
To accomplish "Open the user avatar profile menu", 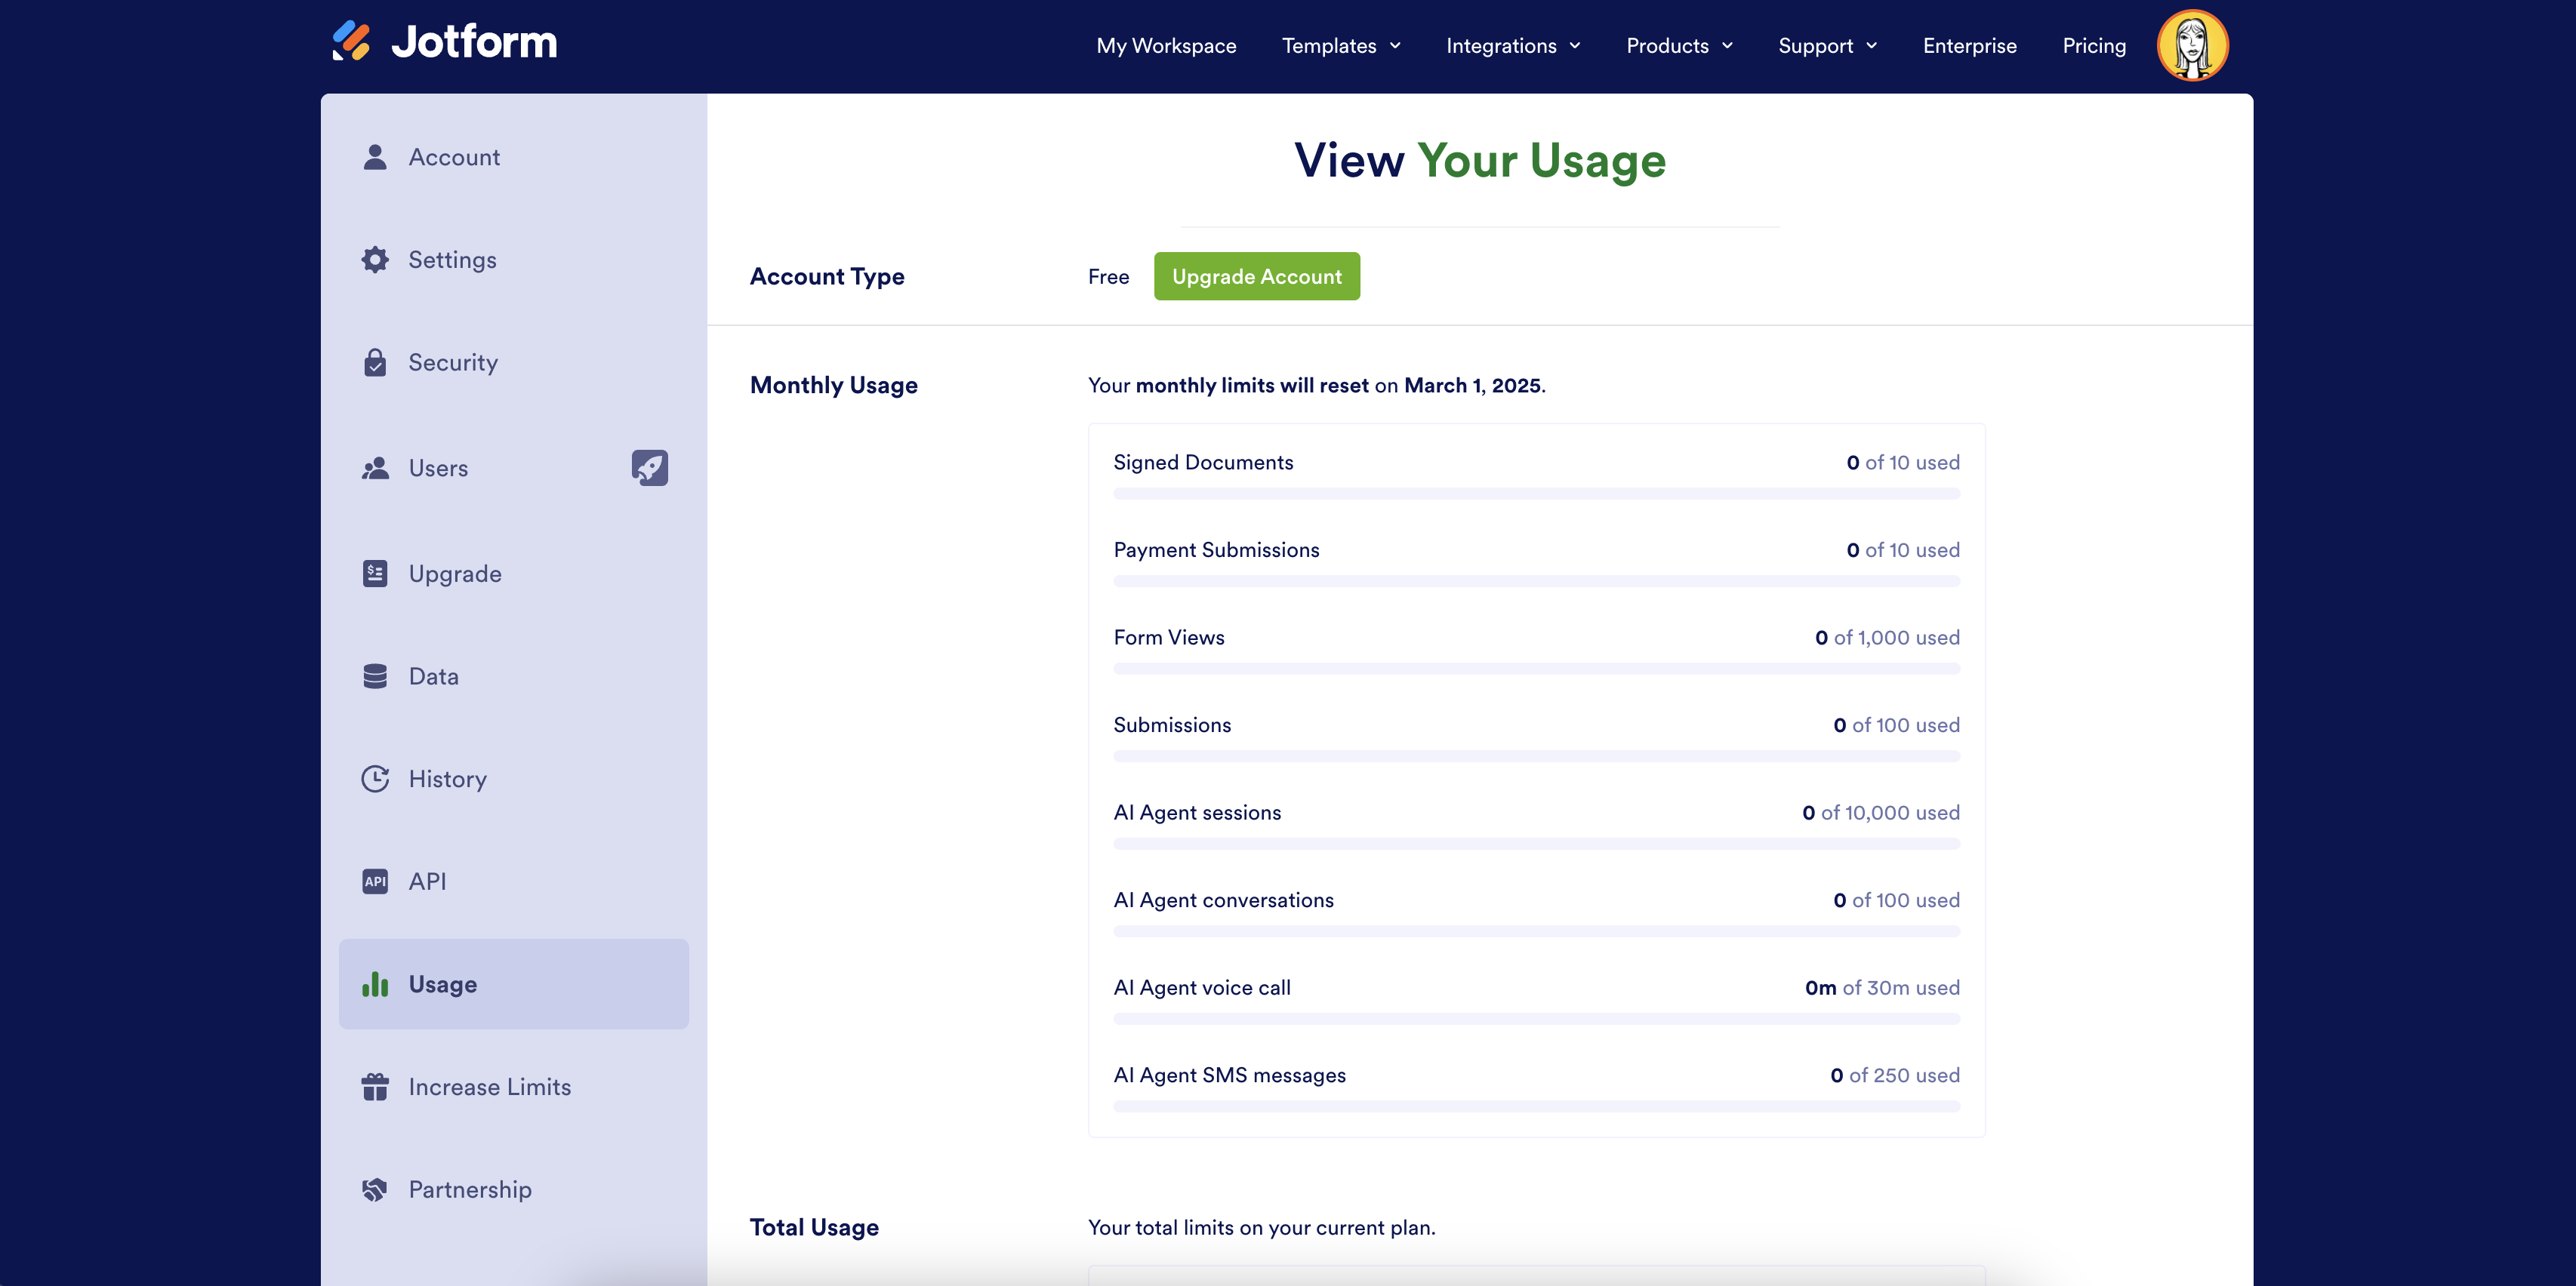I will 2192,46.
